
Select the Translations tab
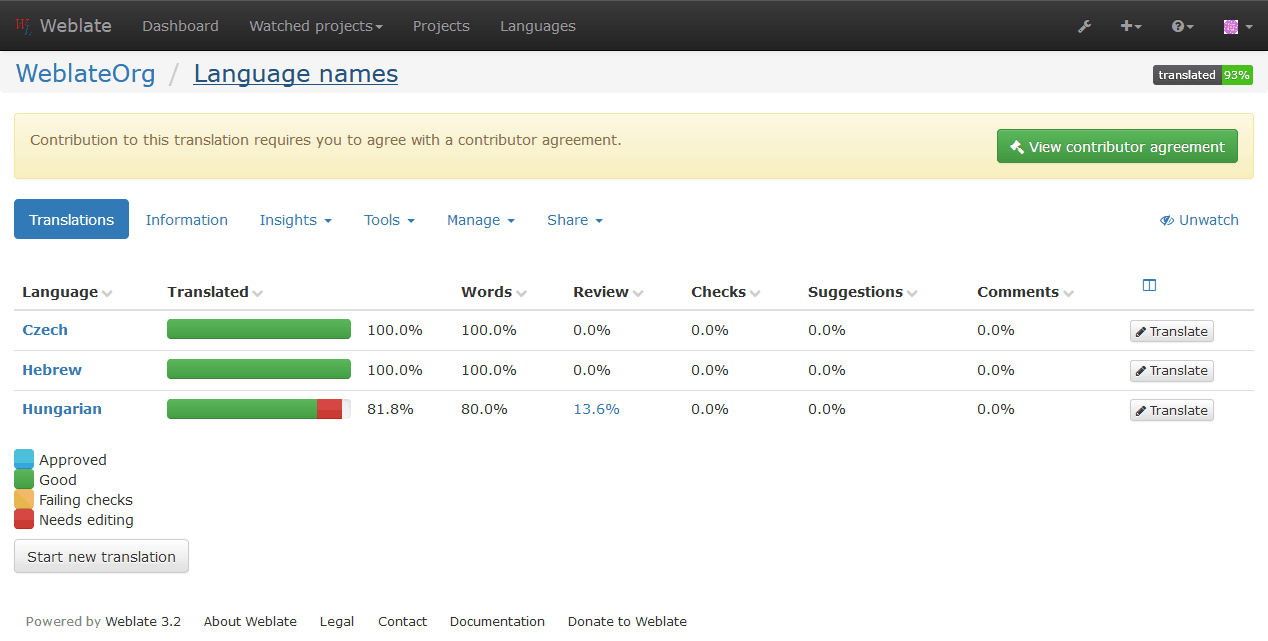pos(71,220)
